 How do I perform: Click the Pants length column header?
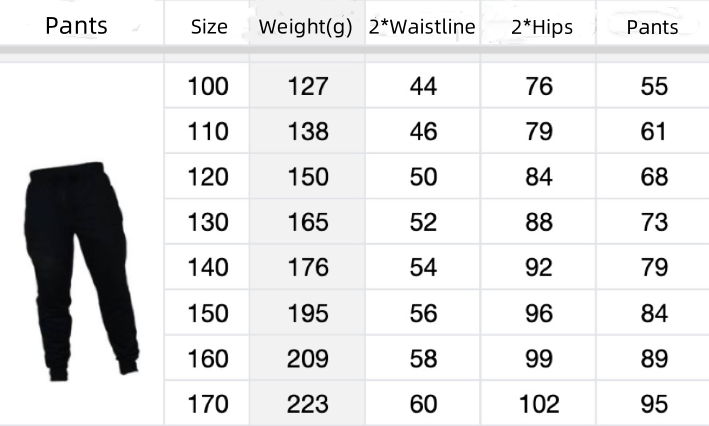click(652, 27)
